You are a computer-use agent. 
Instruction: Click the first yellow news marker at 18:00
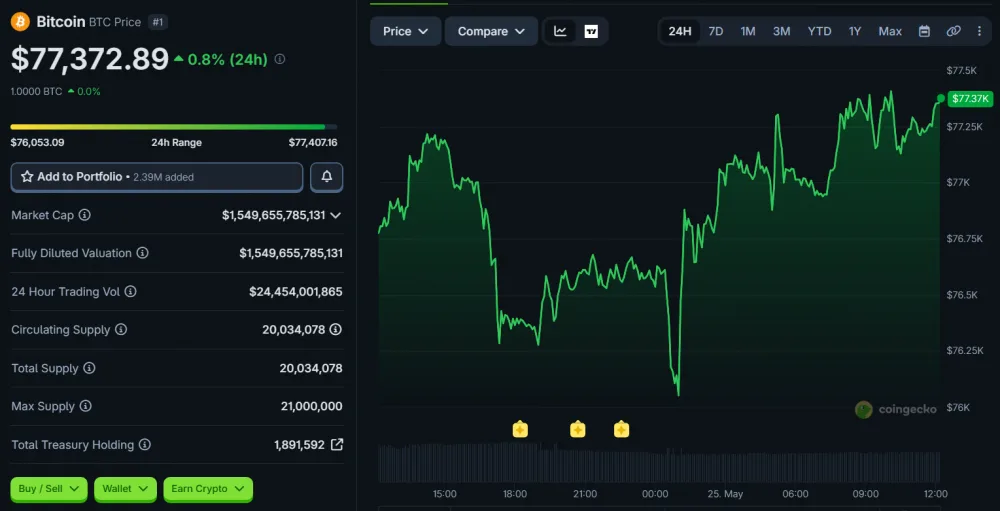coord(520,429)
